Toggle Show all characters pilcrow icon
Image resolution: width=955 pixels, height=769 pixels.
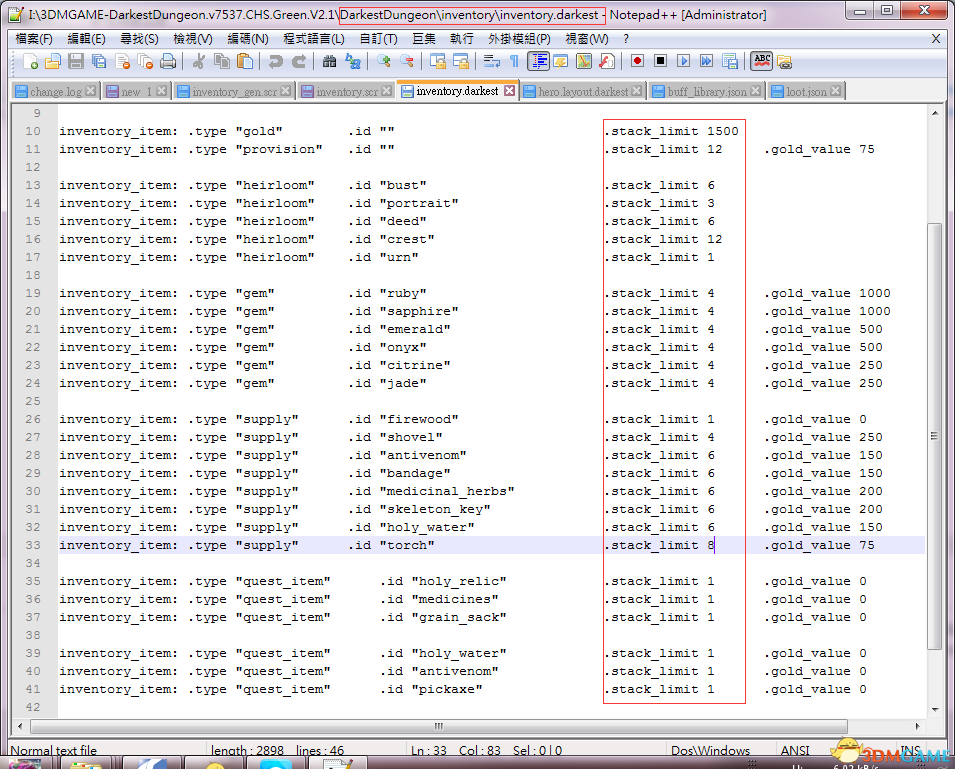(514, 61)
